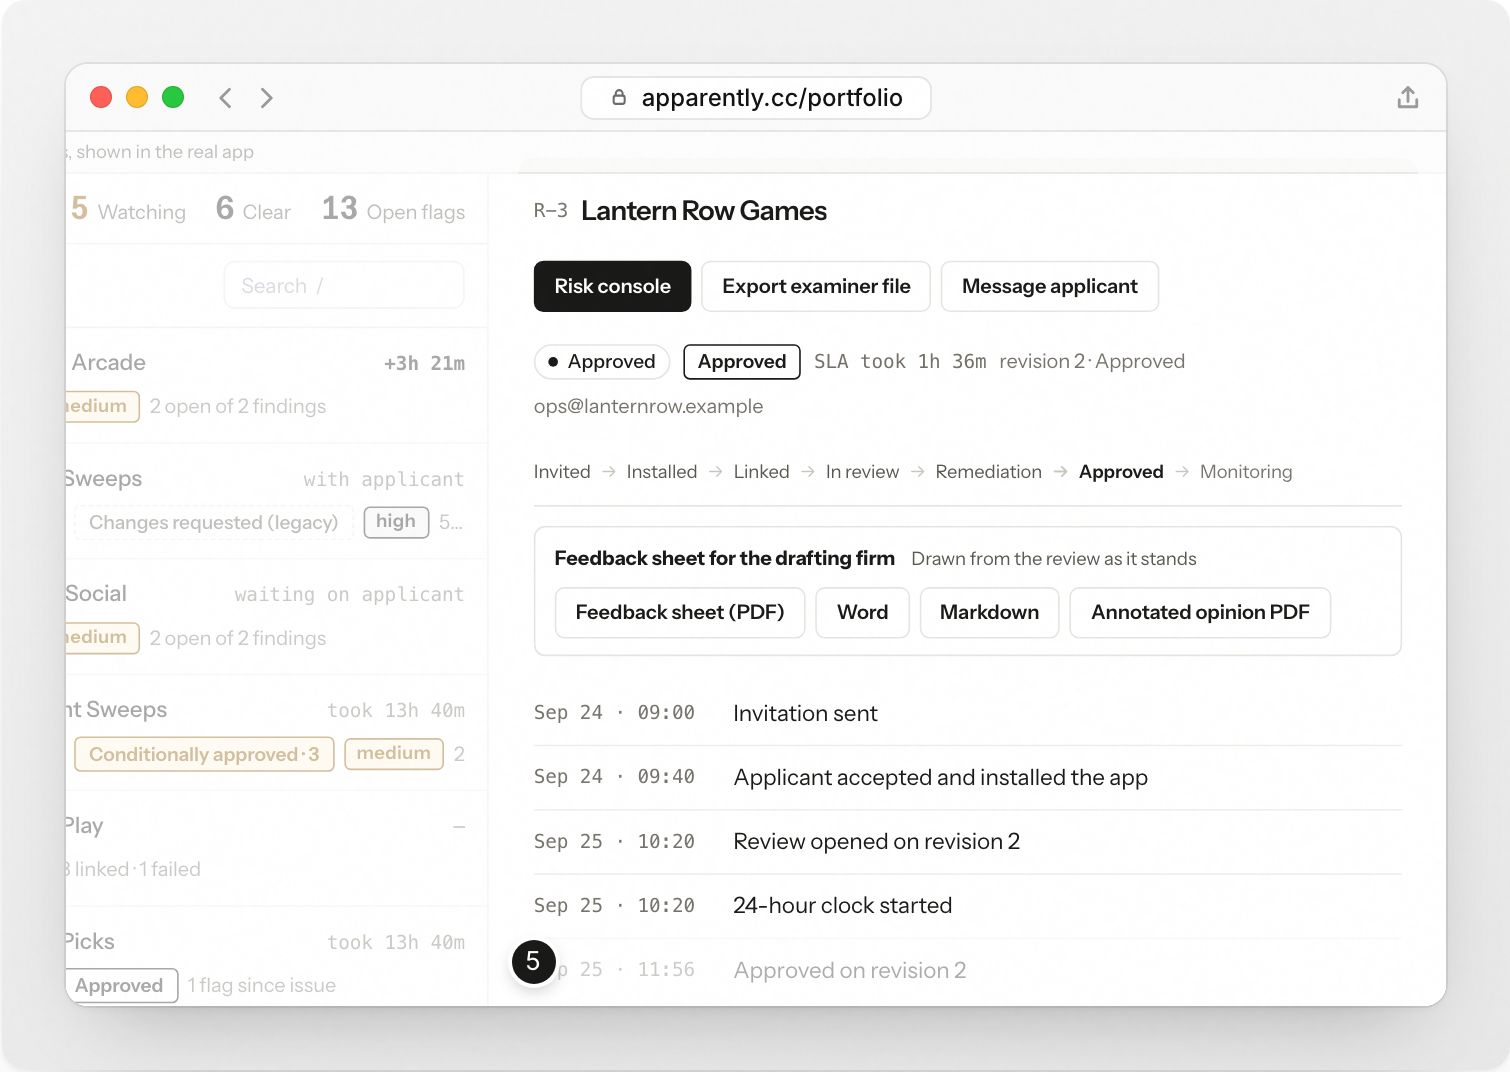Focus the apparently.cc/portfolio address bar
Image resolution: width=1510 pixels, height=1072 pixels.
click(x=756, y=98)
